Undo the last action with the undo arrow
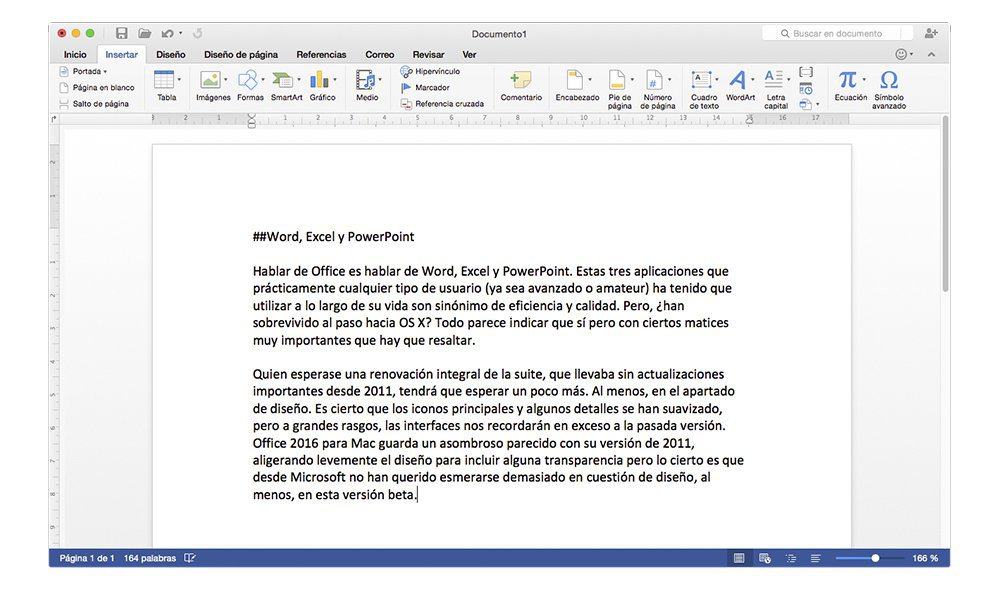This screenshot has height=589, width=1000. [168, 33]
